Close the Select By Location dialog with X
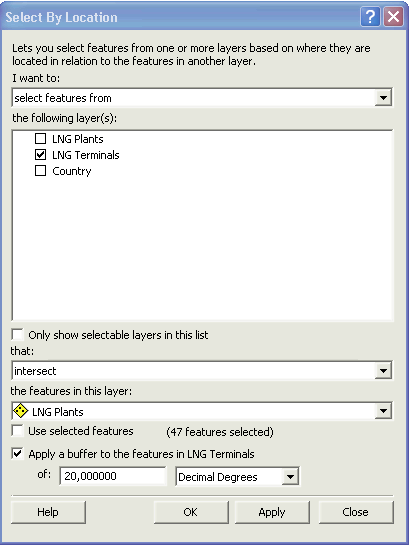 (393, 16)
